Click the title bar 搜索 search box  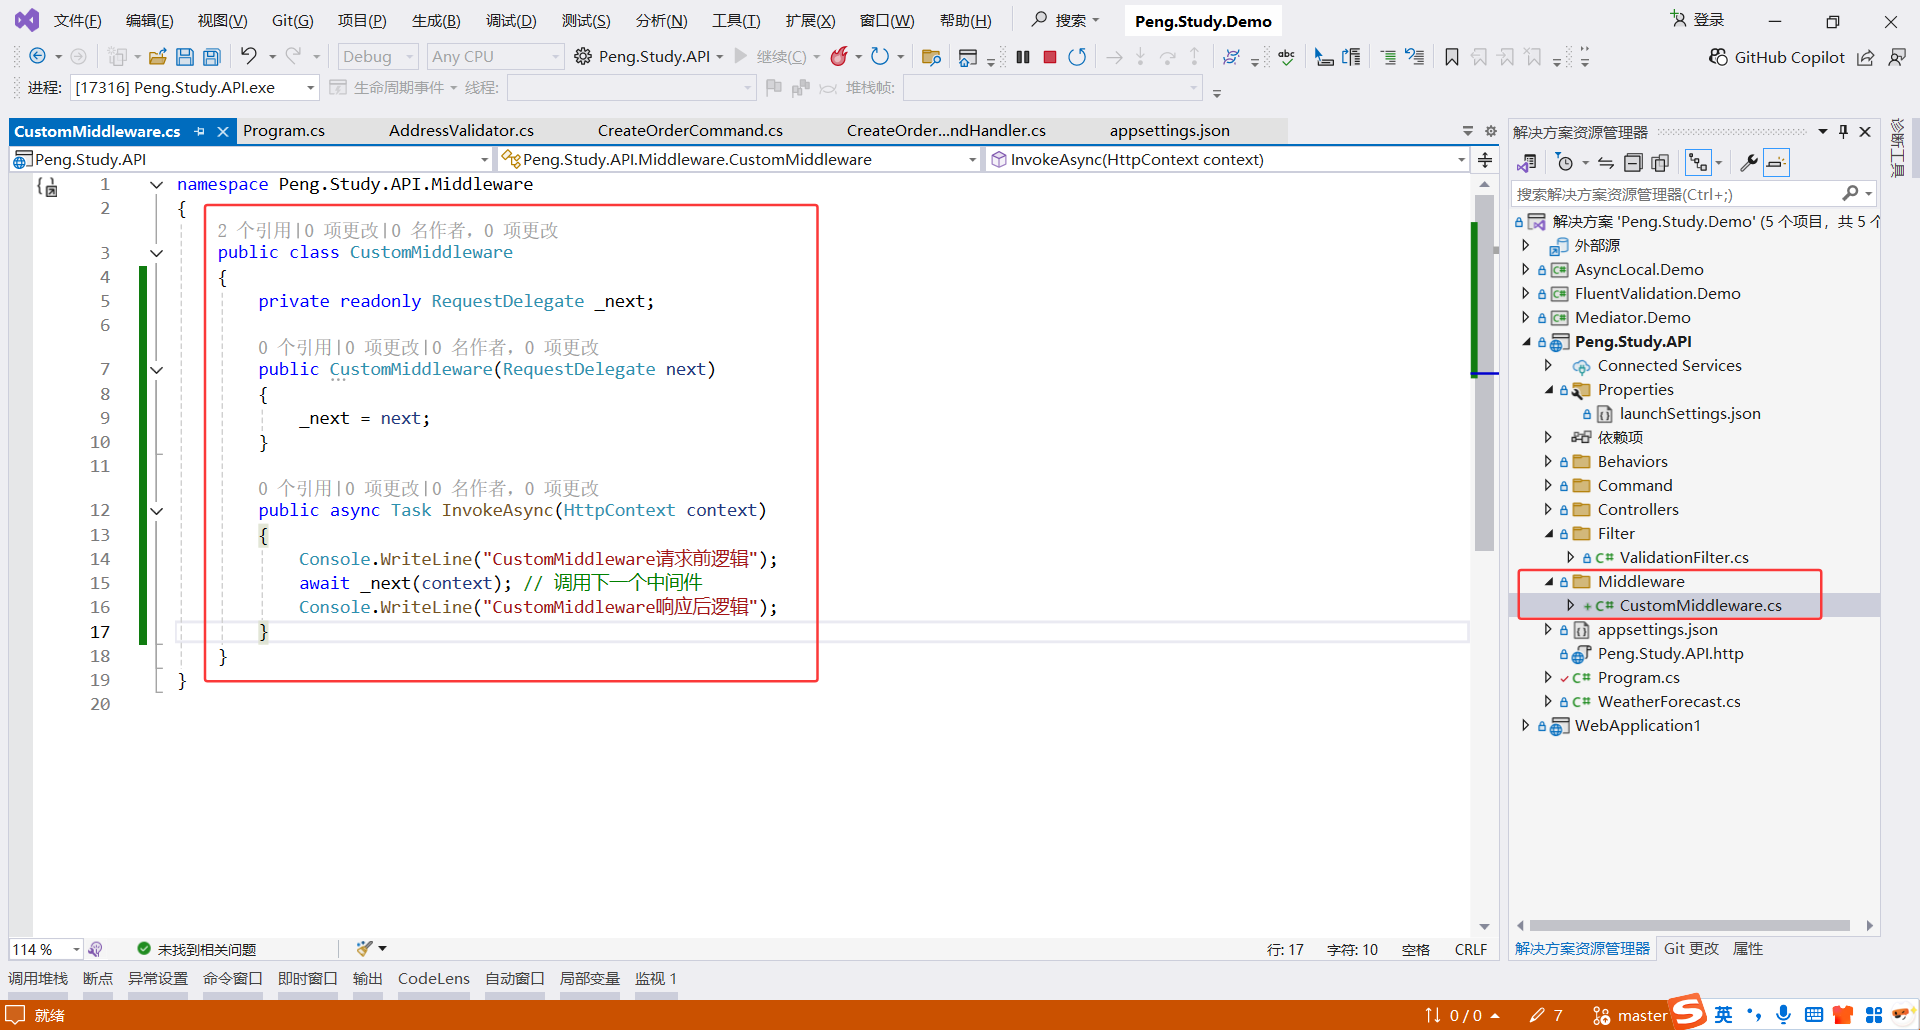tap(1066, 20)
